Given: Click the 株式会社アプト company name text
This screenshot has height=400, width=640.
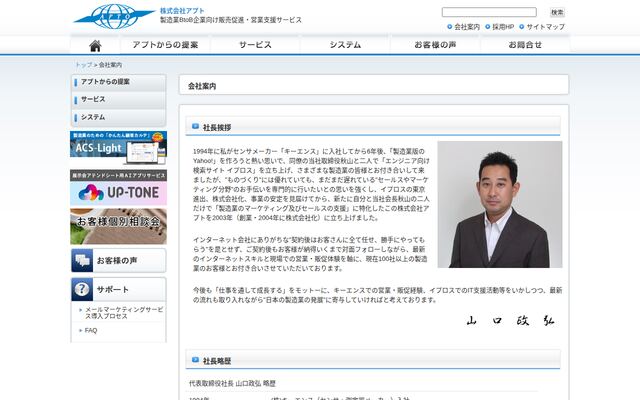Looking at the screenshot, I should coord(182,11).
